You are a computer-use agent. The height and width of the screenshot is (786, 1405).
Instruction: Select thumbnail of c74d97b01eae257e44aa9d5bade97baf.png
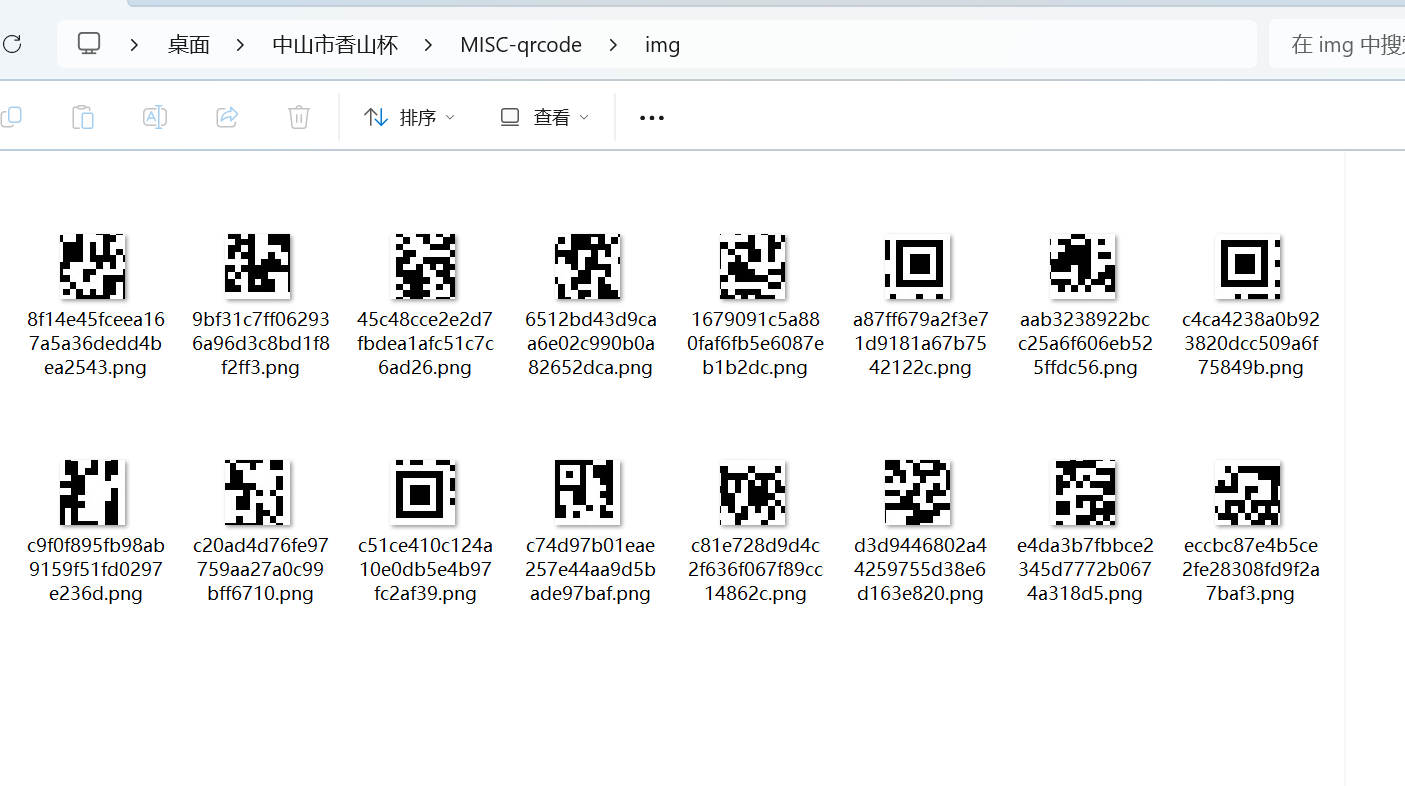(x=588, y=492)
